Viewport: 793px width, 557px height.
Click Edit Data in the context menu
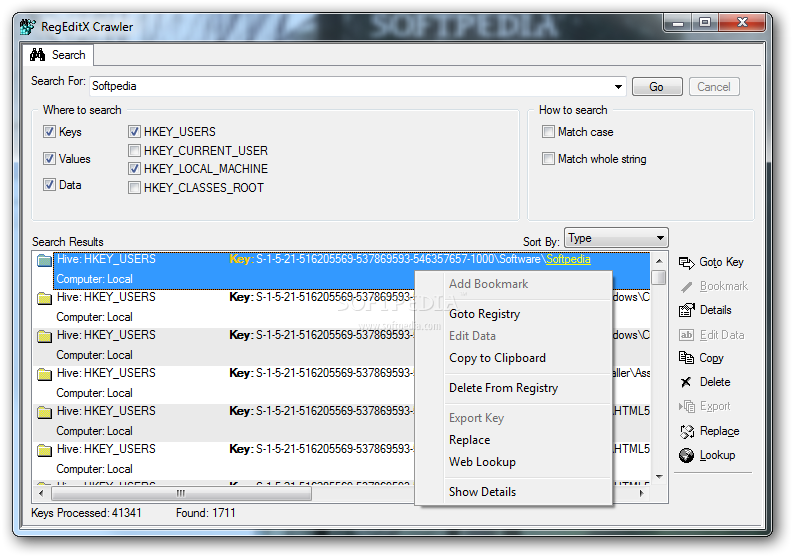(x=472, y=336)
